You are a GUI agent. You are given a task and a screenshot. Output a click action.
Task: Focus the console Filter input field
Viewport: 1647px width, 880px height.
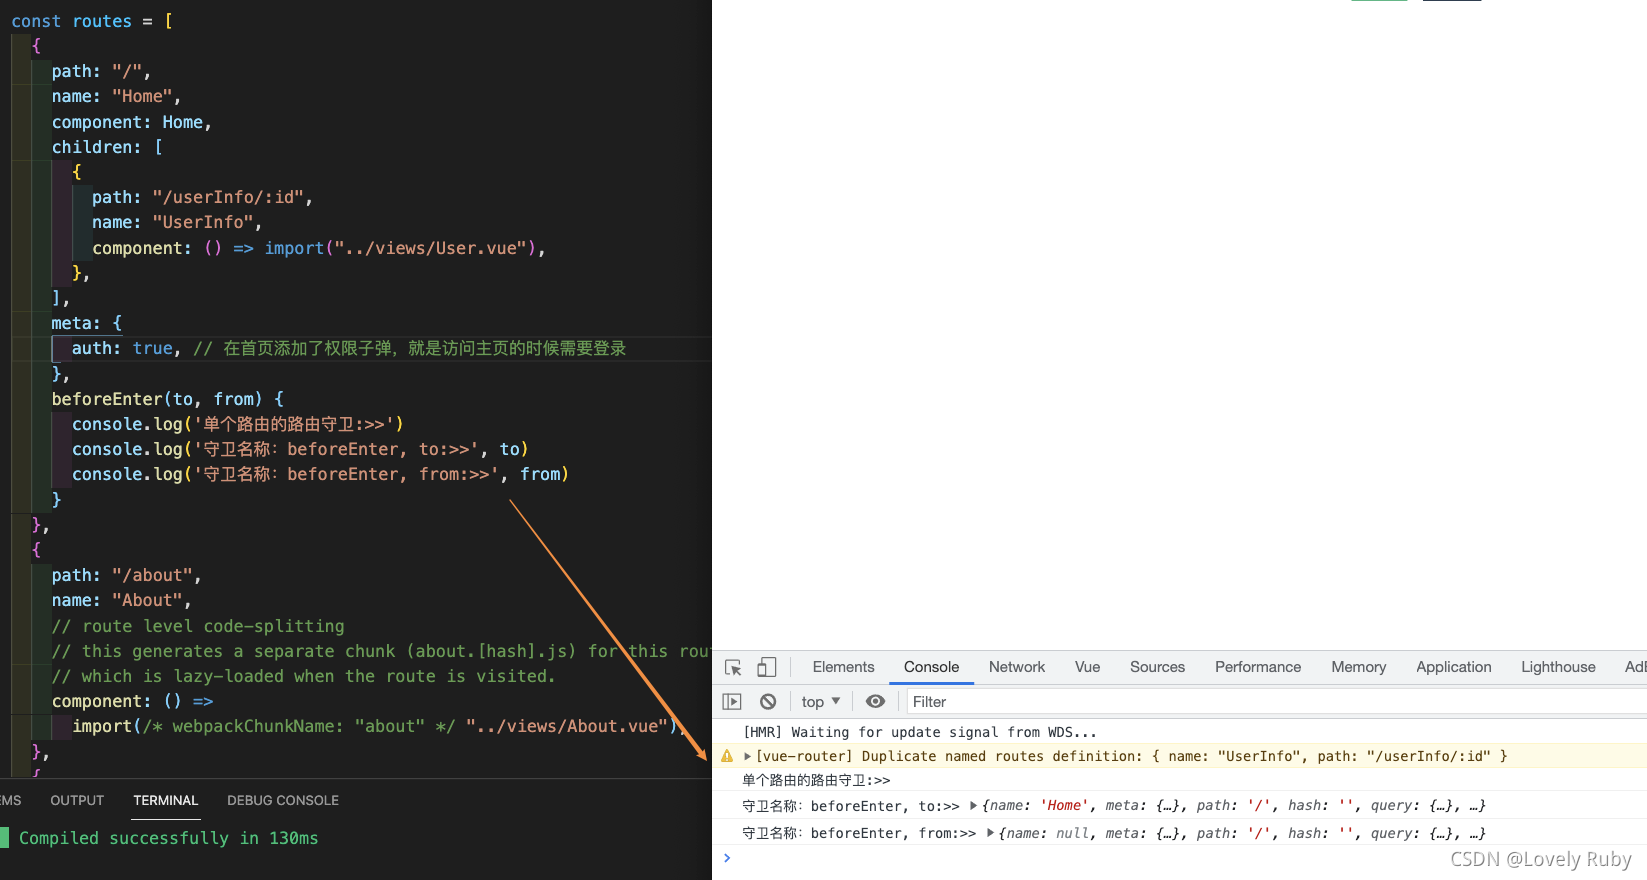click(x=1277, y=702)
